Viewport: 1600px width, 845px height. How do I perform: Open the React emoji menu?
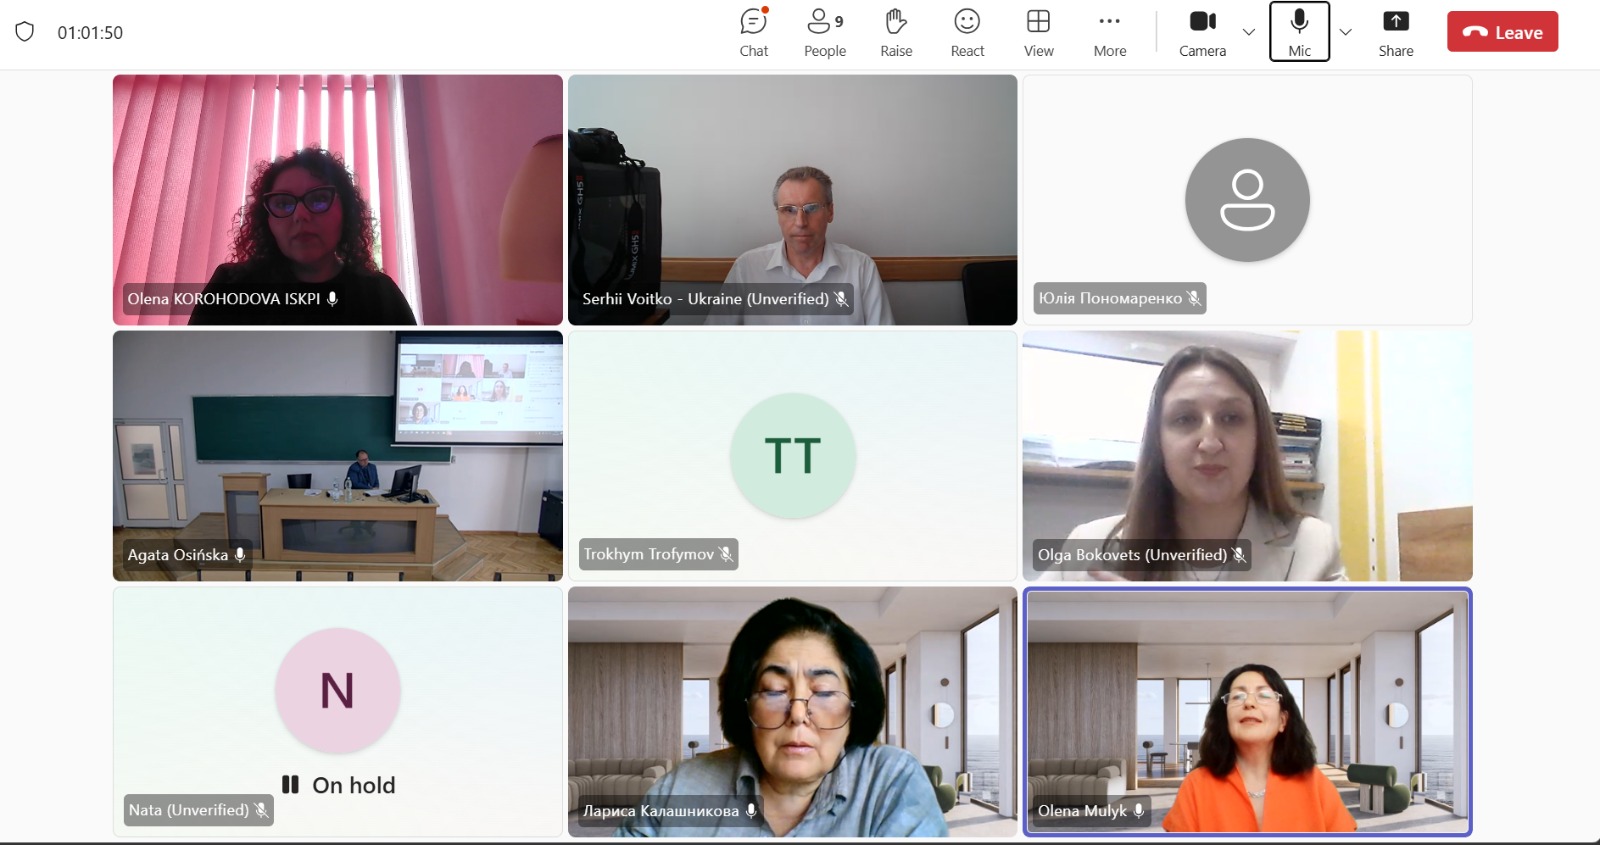(x=967, y=33)
